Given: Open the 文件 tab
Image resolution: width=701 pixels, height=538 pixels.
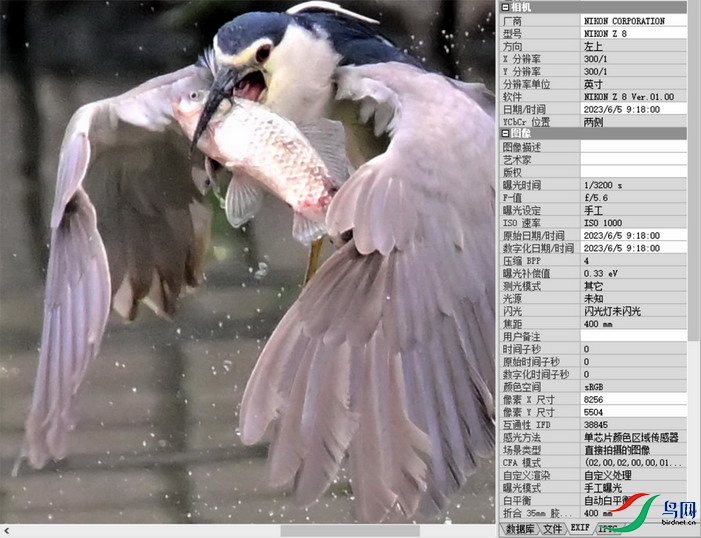Looking at the screenshot, I should click(552, 528).
